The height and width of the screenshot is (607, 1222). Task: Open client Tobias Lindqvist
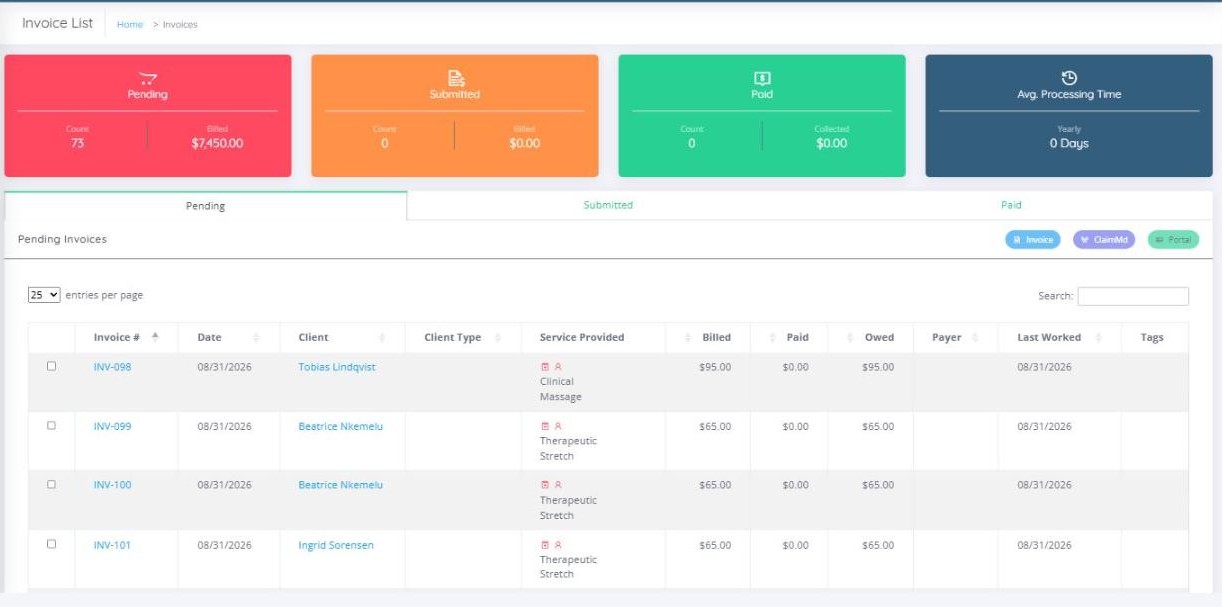(x=337, y=367)
